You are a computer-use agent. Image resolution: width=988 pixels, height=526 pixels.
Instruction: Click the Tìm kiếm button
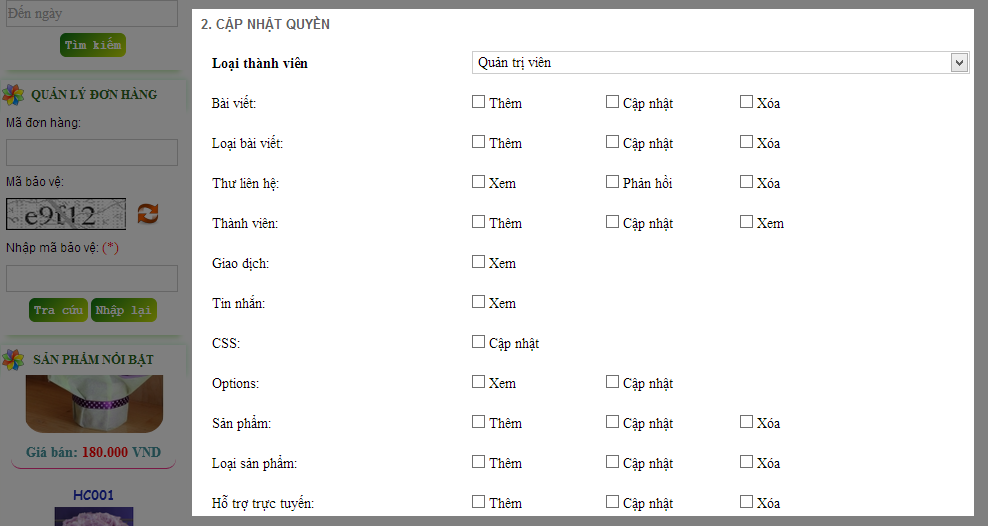pyautogui.click(x=93, y=45)
